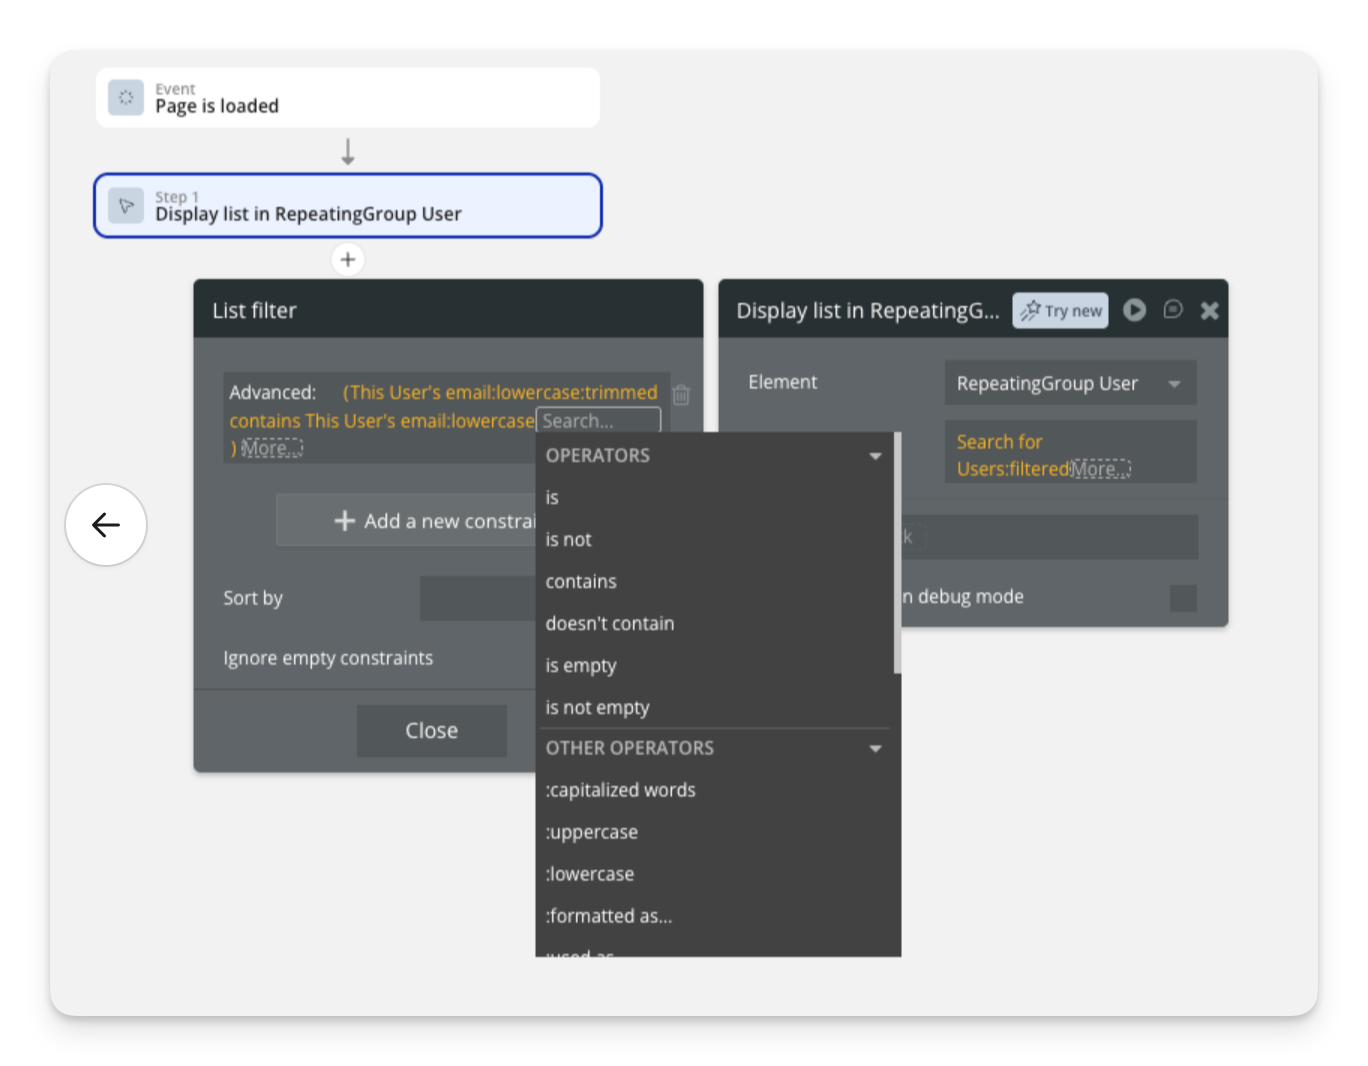Open the comment bubble icon
Viewport: 1368px width, 1066px height.
coord(1173,310)
